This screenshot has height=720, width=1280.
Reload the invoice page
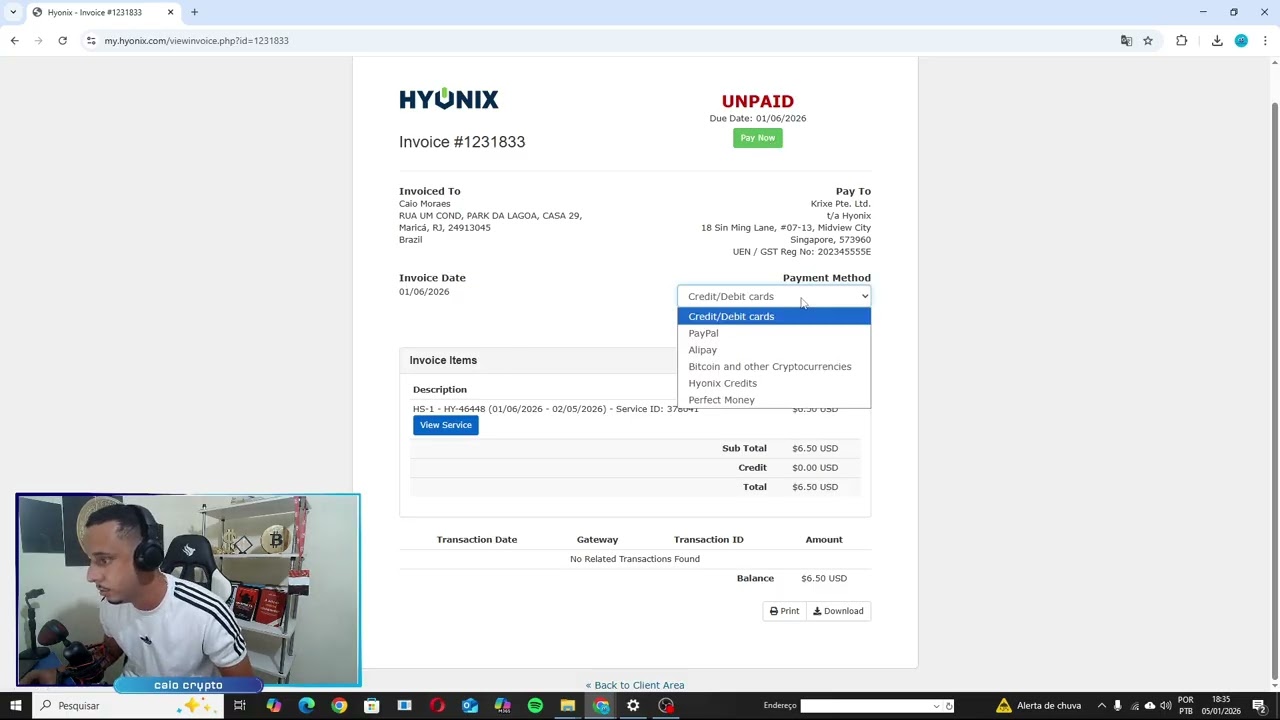coord(62,40)
